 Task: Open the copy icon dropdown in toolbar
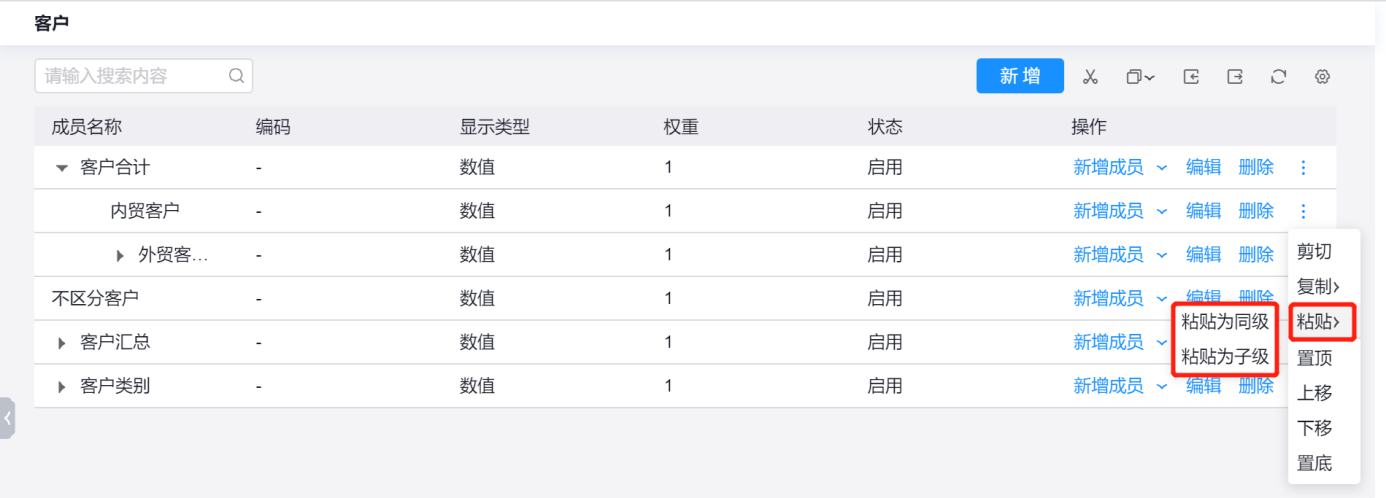pos(1140,77)
